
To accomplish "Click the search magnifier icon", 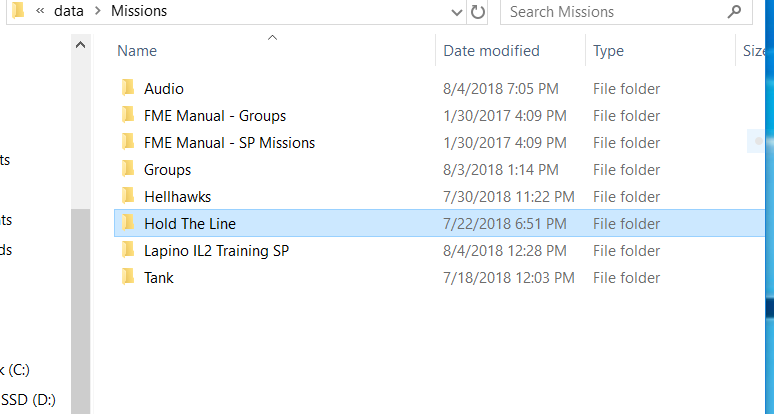I will (734, 11).
